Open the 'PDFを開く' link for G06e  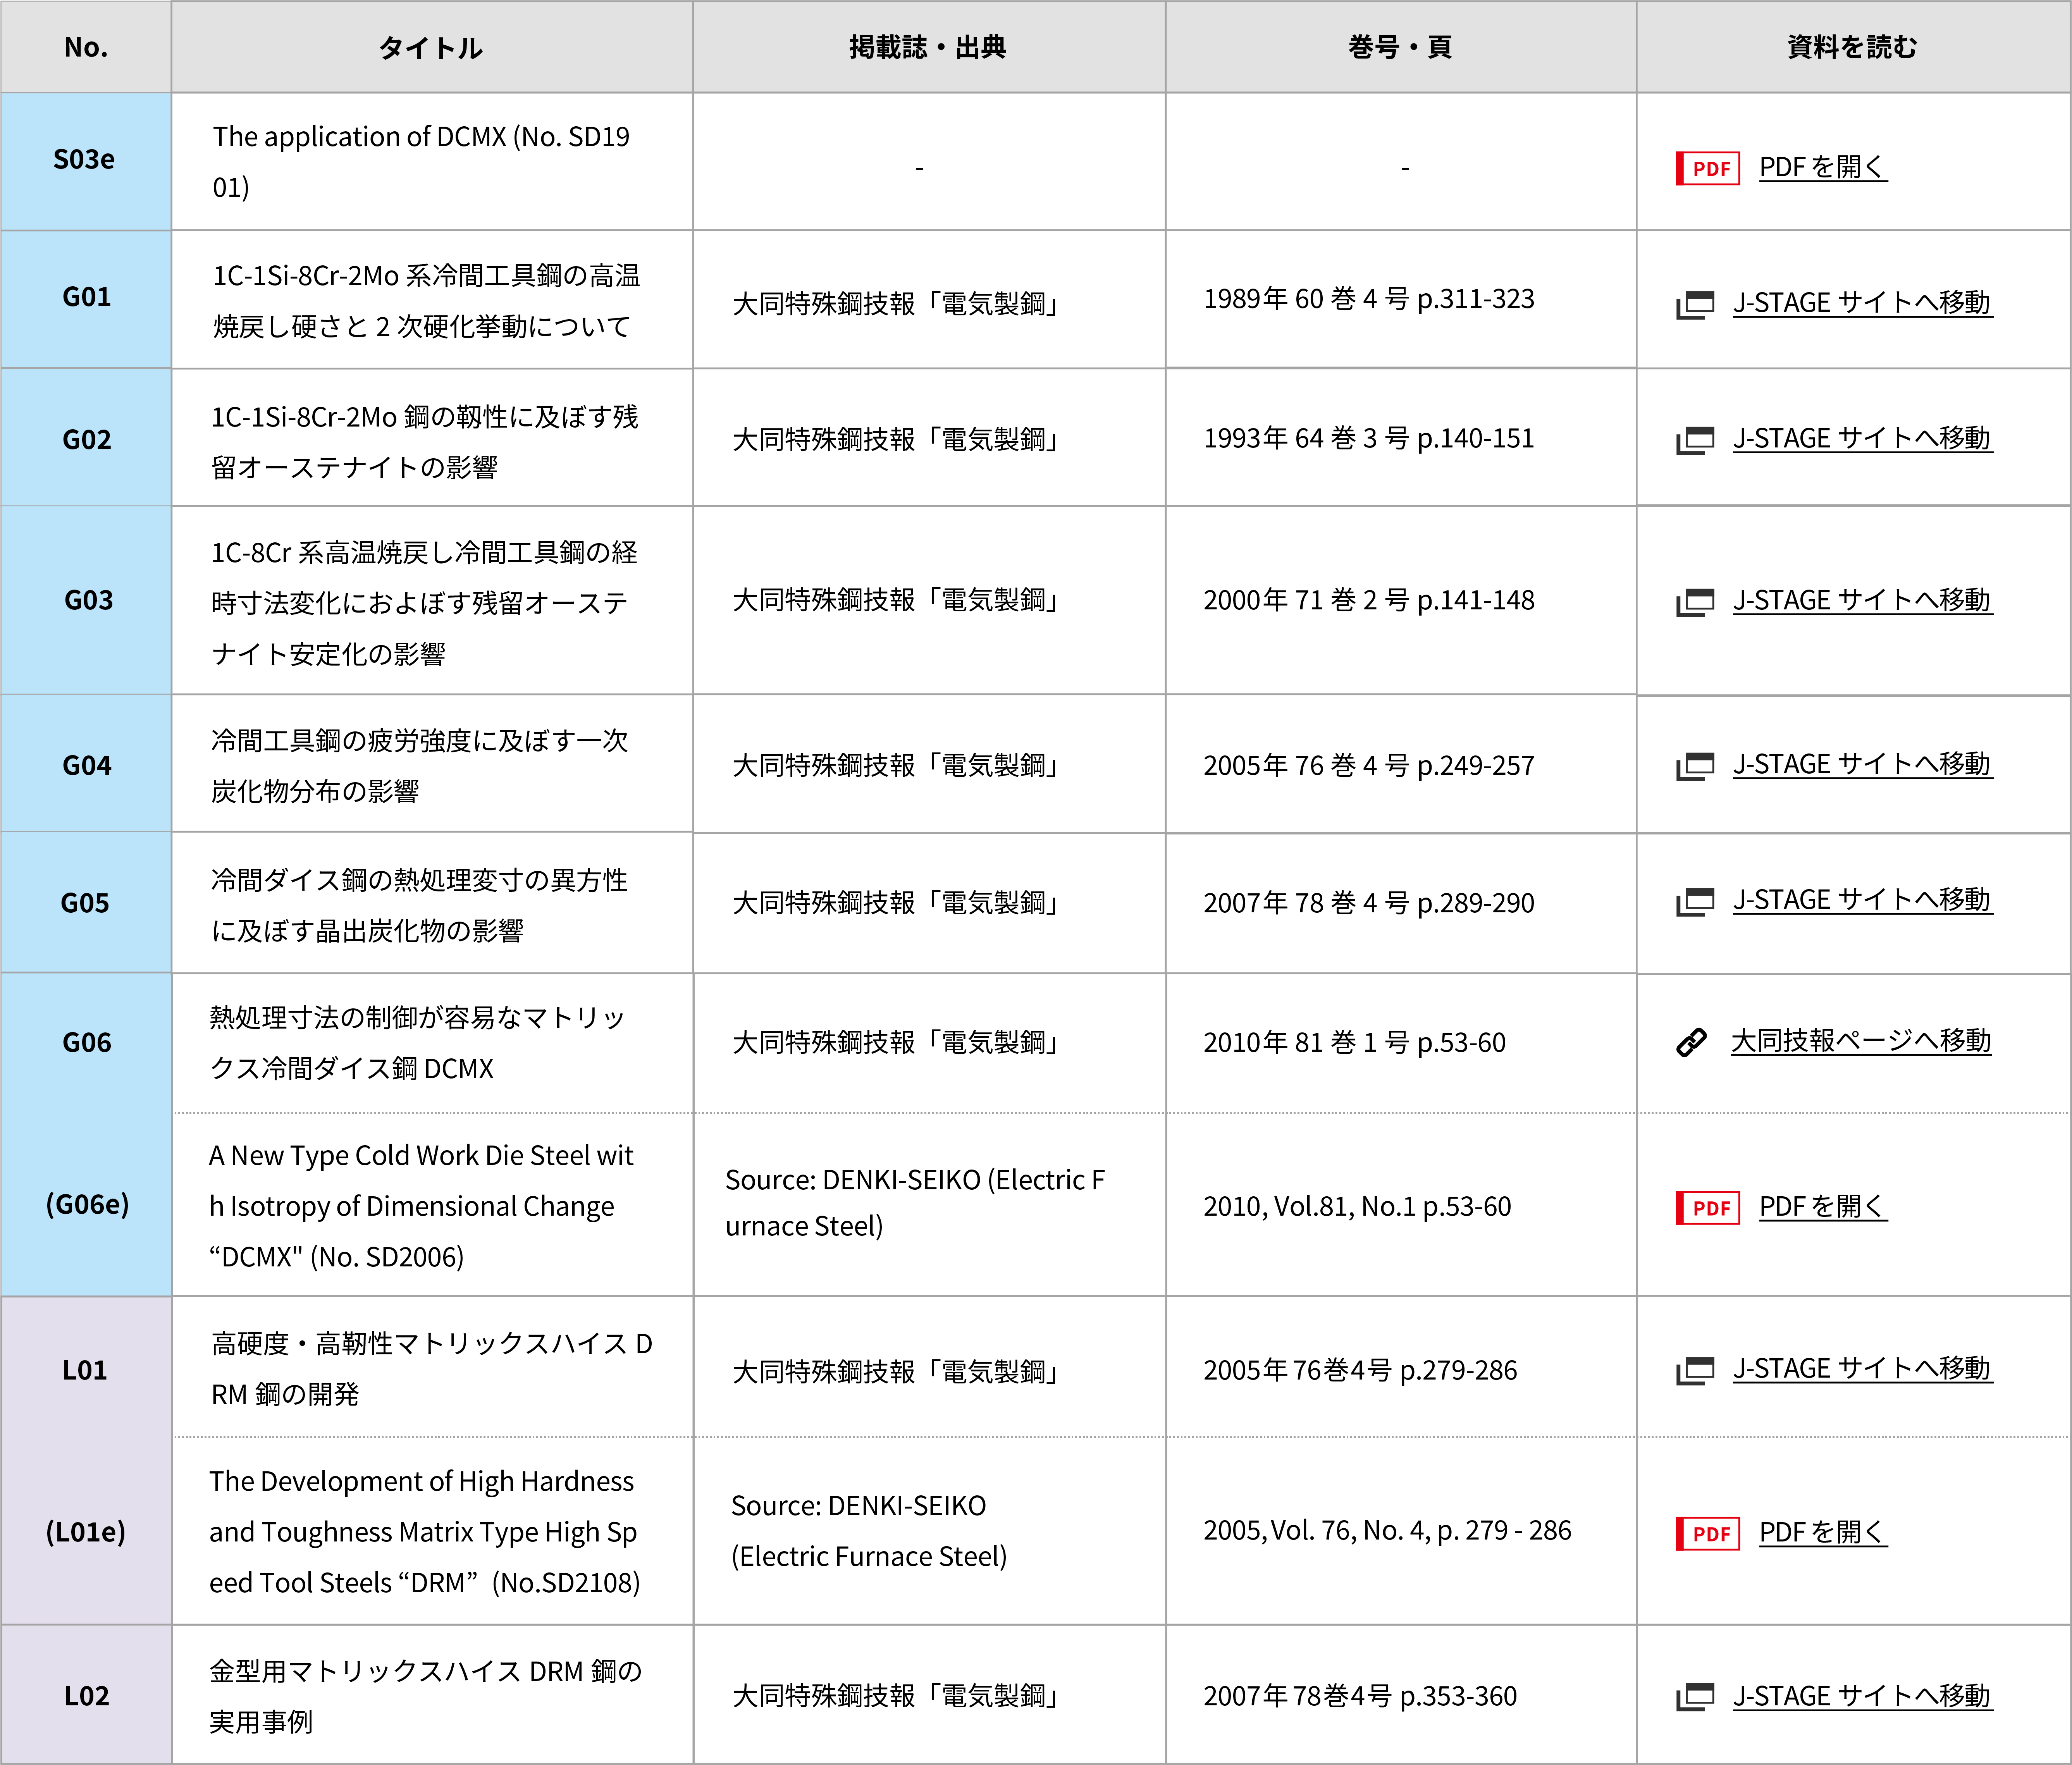[1822, 1207]
